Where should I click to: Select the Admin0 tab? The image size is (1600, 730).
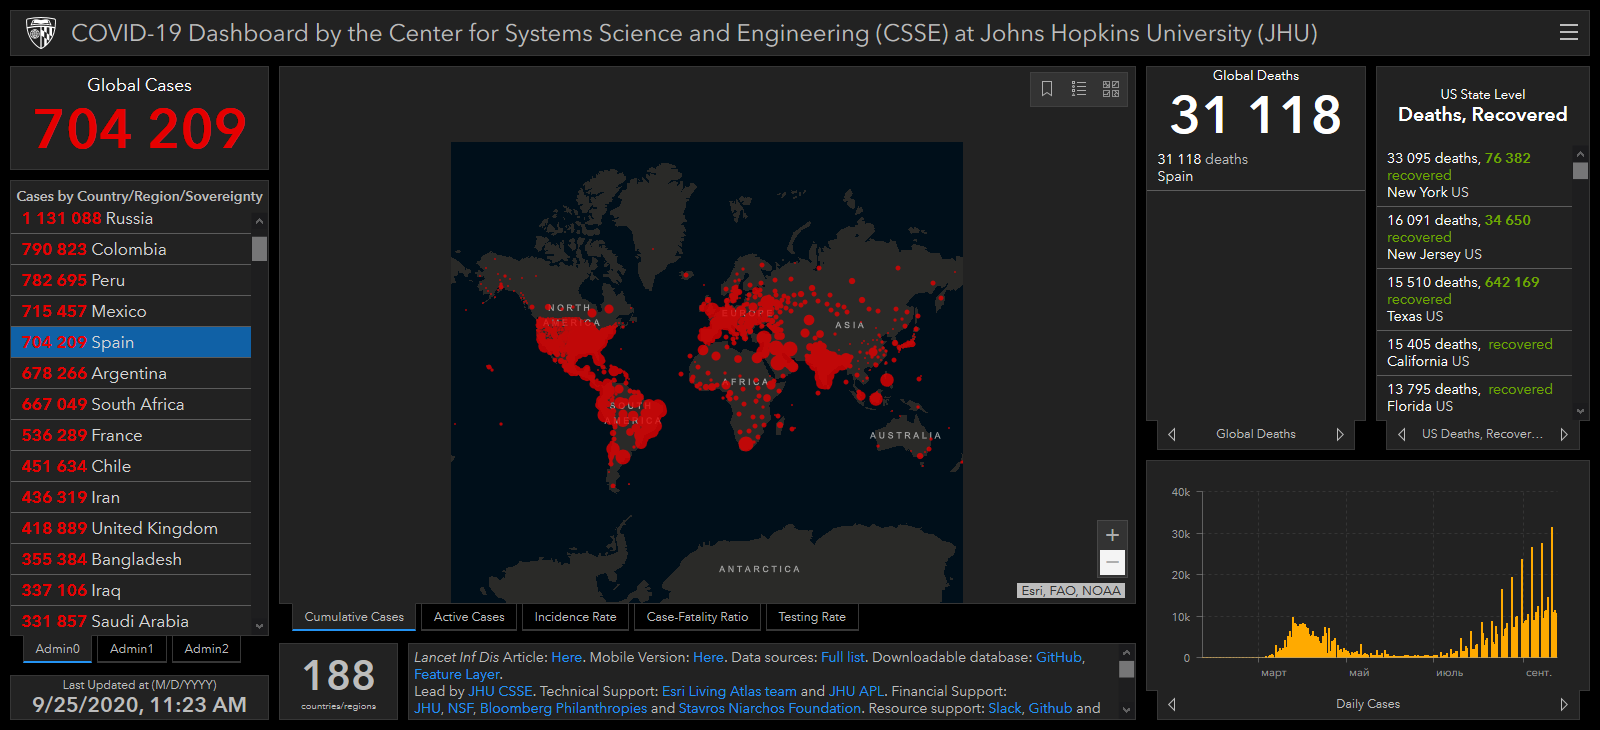58,649
